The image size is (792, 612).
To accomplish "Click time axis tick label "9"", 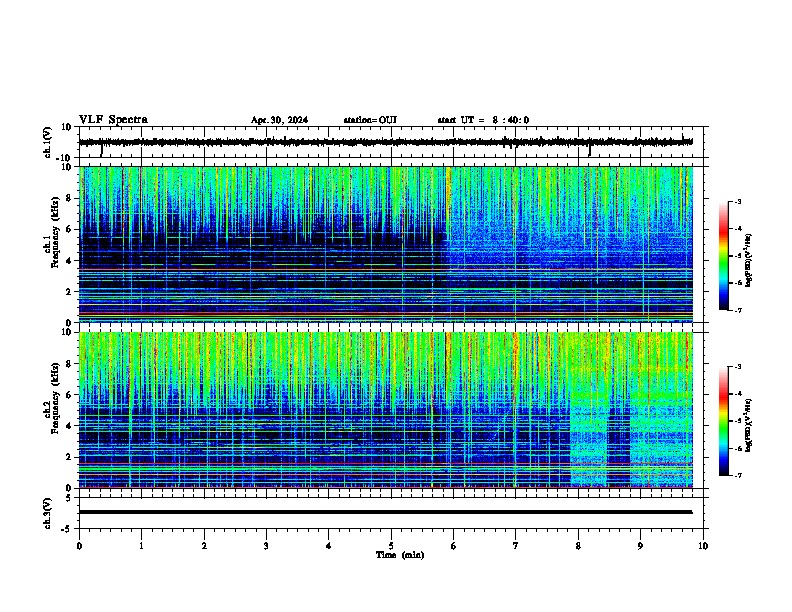I will click(640, 546).
